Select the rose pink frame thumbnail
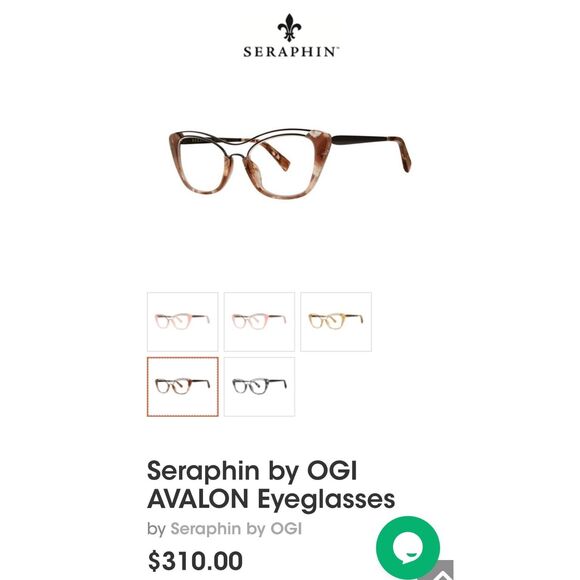580x580 pixels. 259,321
